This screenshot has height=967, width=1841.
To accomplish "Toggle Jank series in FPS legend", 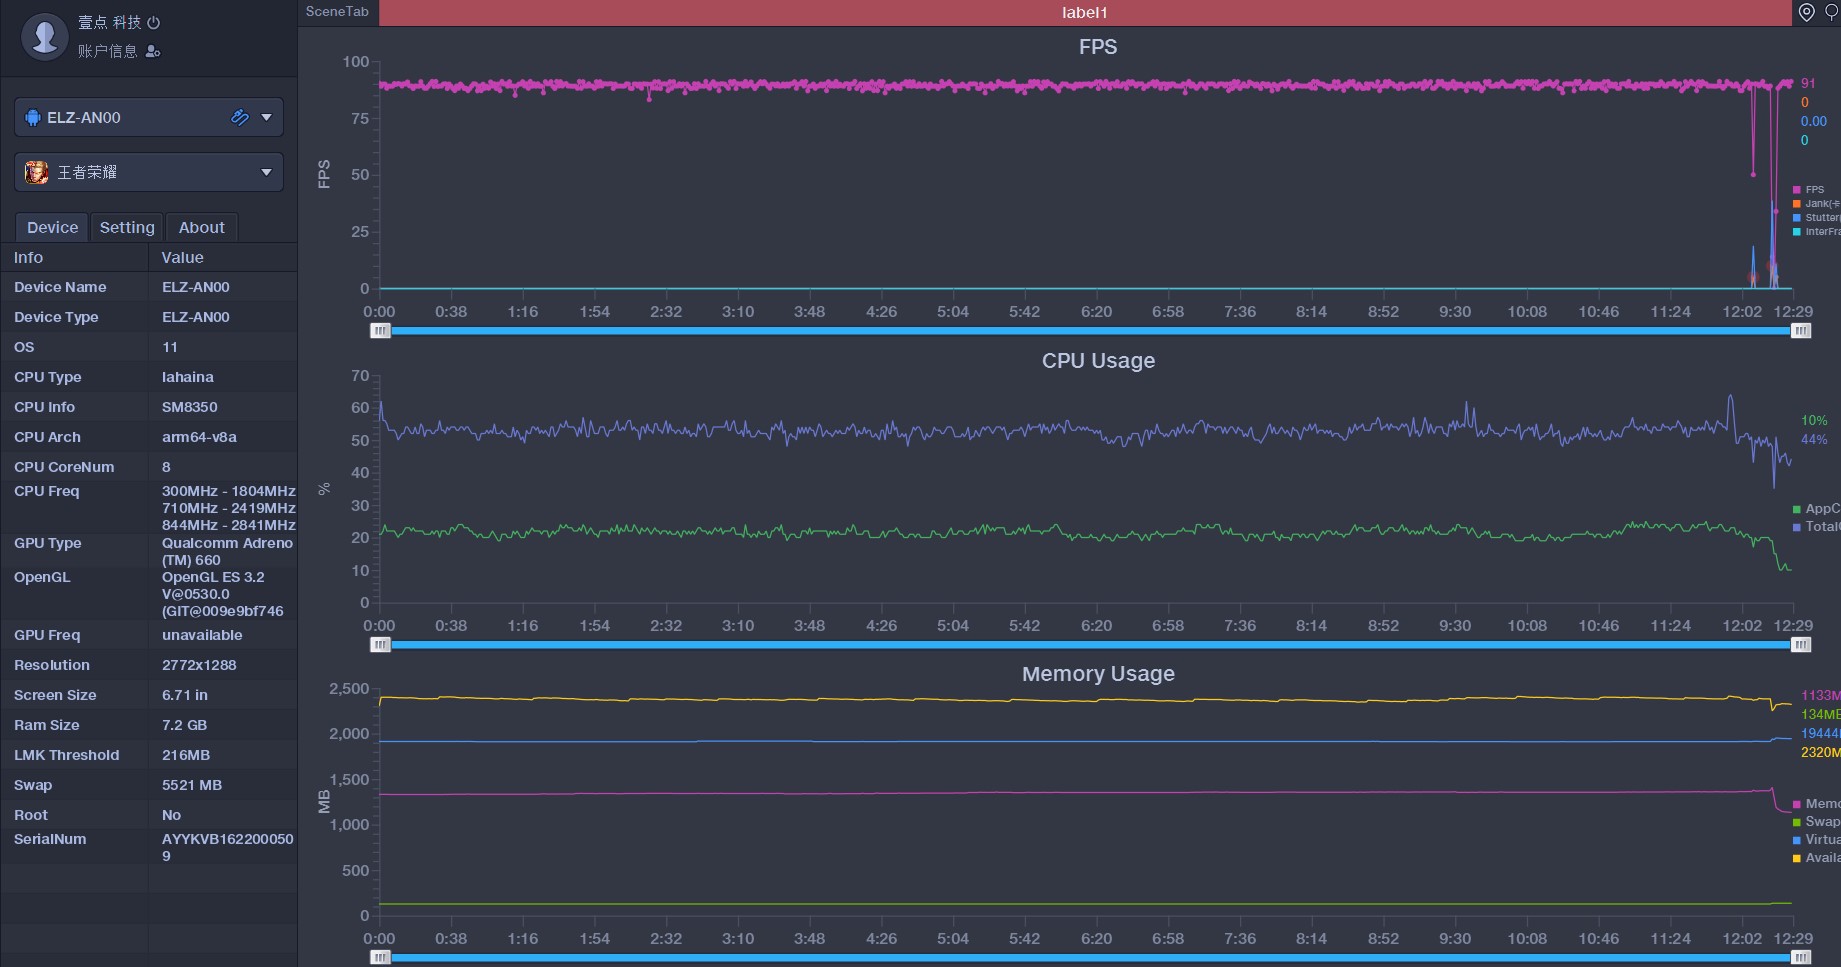I will 1816,203.
